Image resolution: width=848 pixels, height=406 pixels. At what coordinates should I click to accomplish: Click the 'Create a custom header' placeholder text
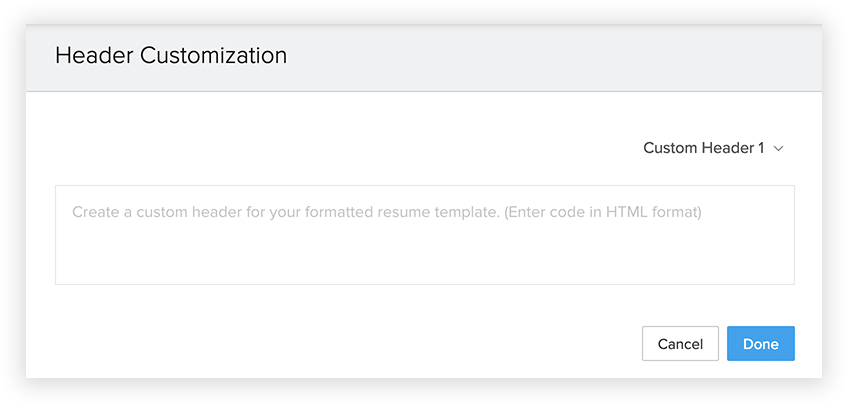pos(285,212)
